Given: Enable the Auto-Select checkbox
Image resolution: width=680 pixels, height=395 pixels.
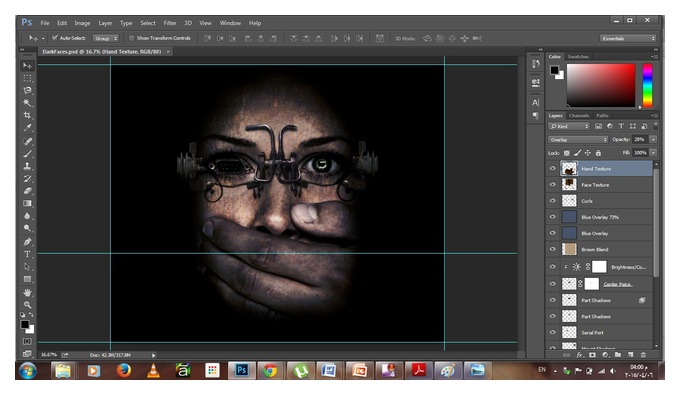Looking at the screenshot, I should pyautogui.click(x=55, y=38).
